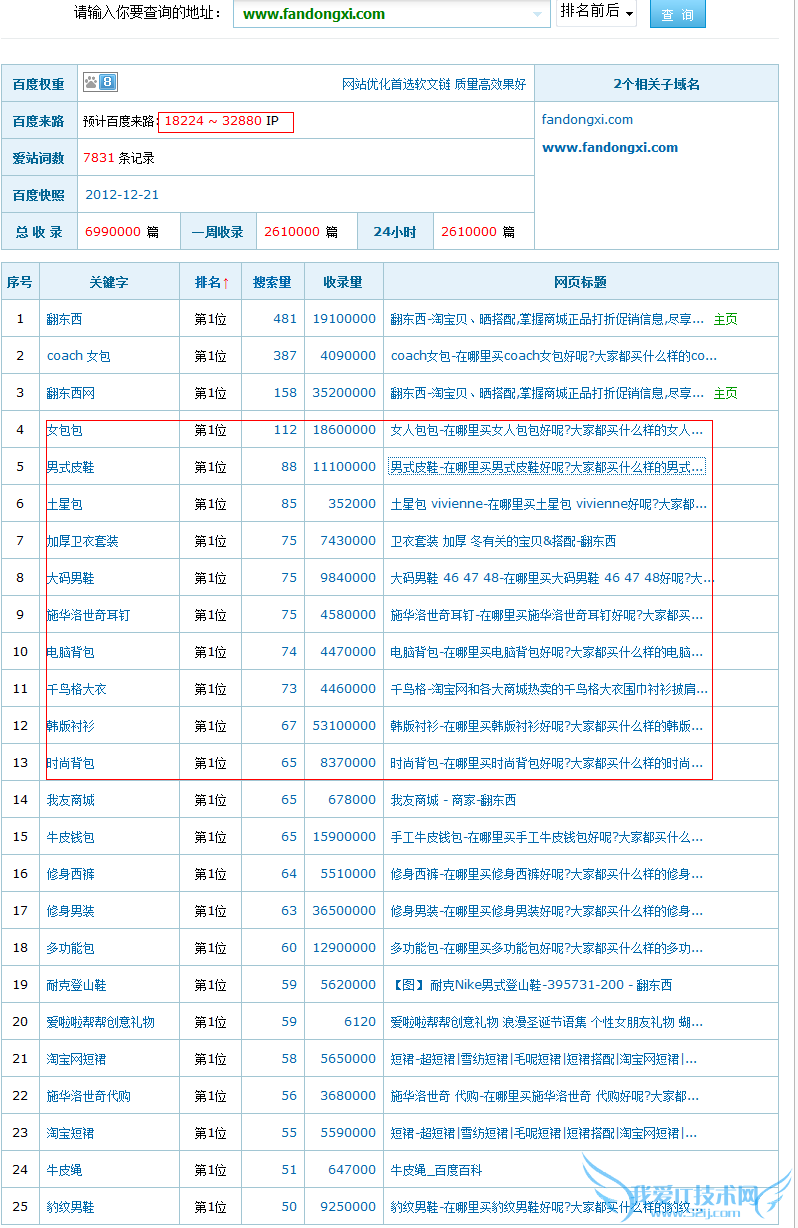Open the keyword 牛皮钱包 link
The image size is (798, 1228).
(71, 838)
